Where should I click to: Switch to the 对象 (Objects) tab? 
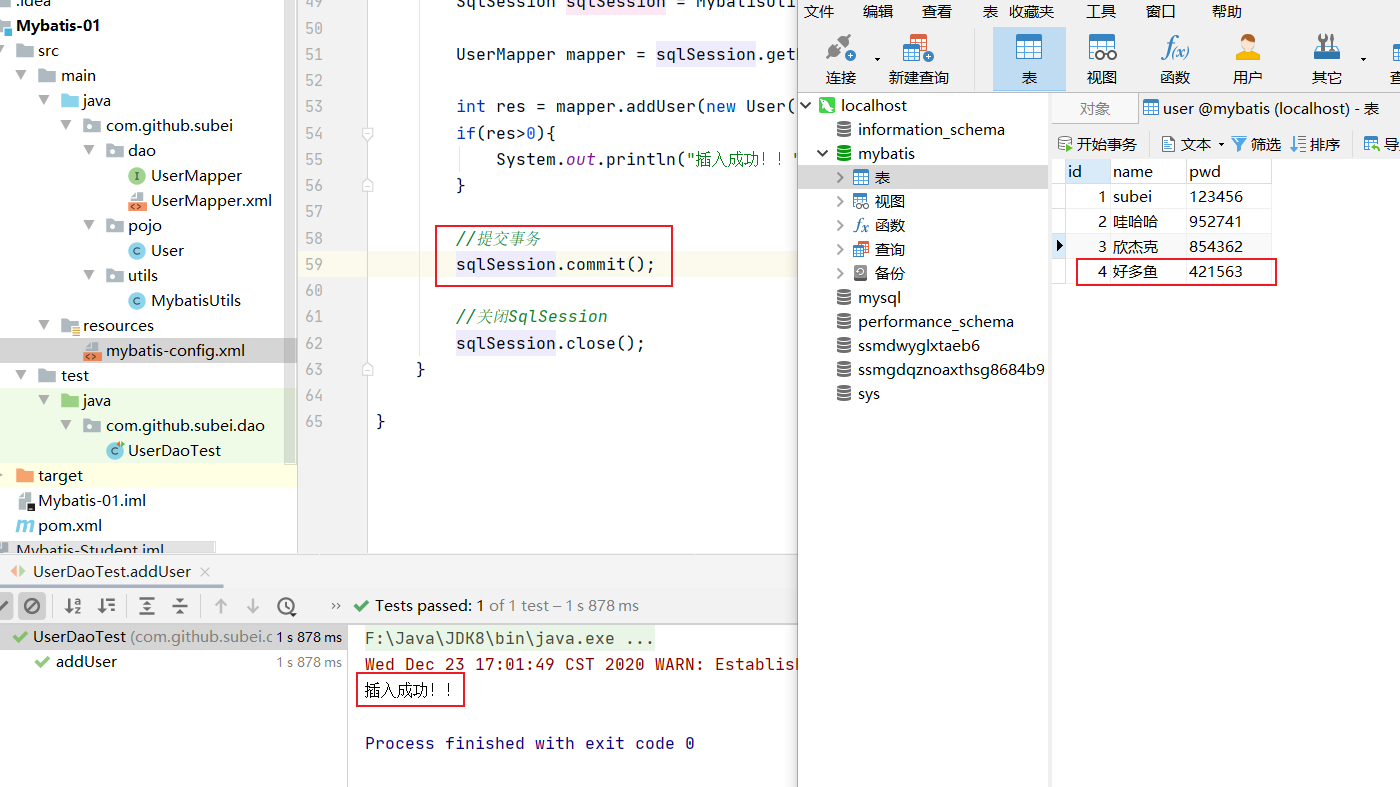(x=1094, y=108)
